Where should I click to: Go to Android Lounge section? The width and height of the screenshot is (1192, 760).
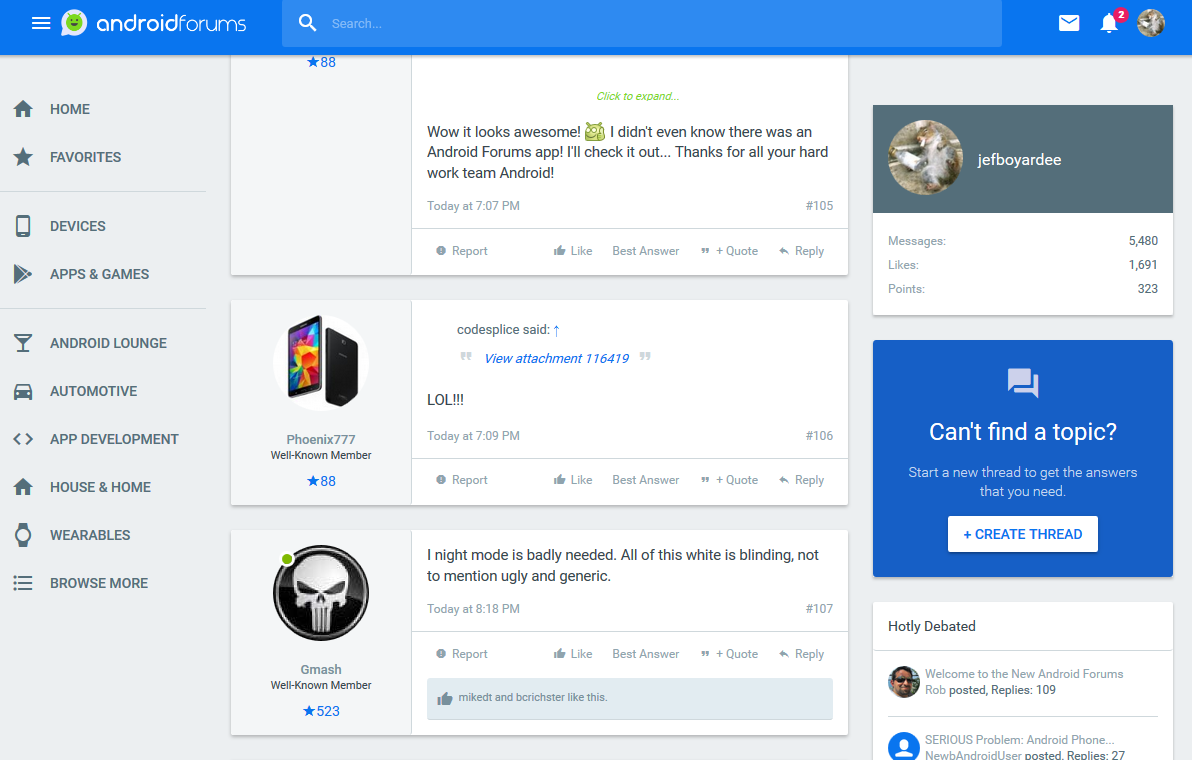pyautogui.click(x=108, y=343)
